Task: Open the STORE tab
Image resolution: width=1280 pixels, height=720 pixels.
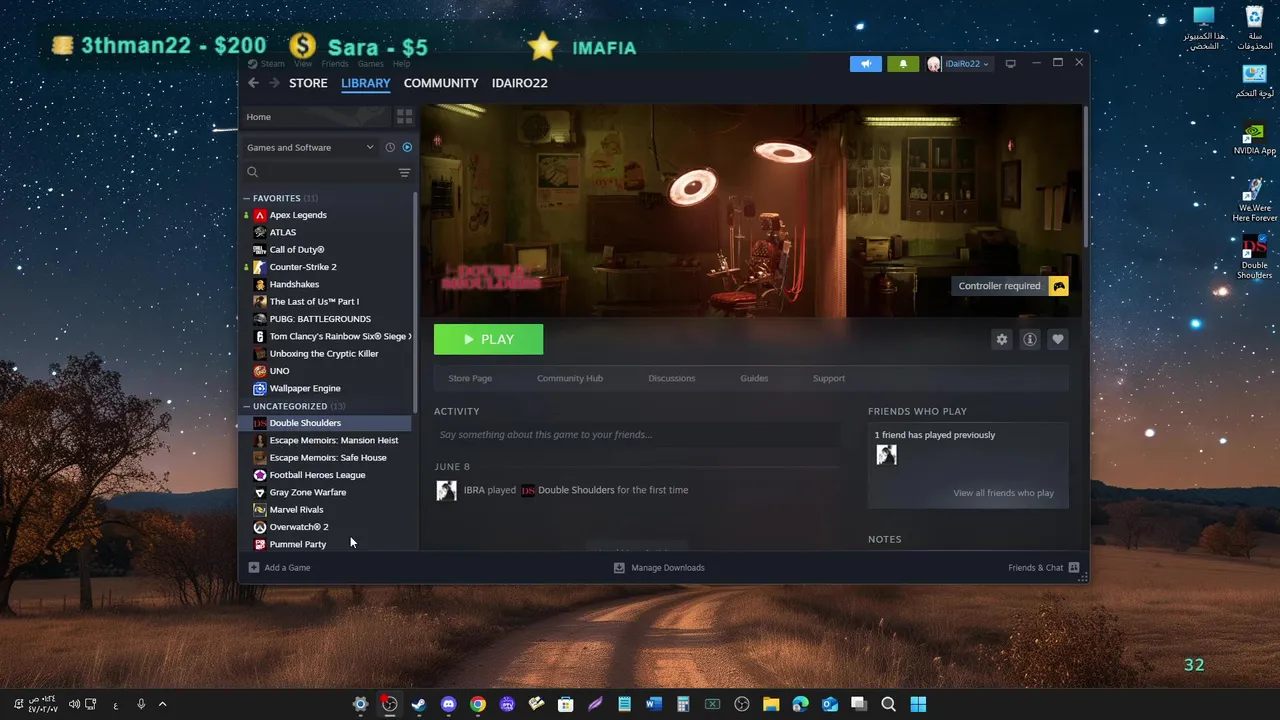Action: coord(308,83)
